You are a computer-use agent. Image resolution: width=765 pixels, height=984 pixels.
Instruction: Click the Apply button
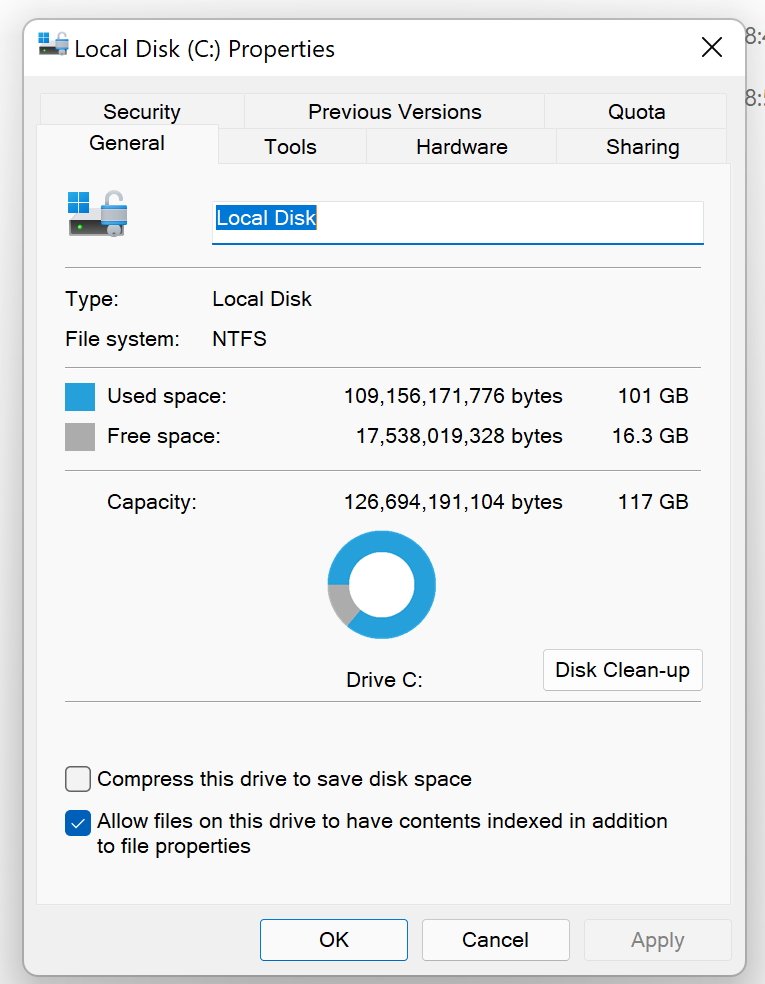[657, 939]
